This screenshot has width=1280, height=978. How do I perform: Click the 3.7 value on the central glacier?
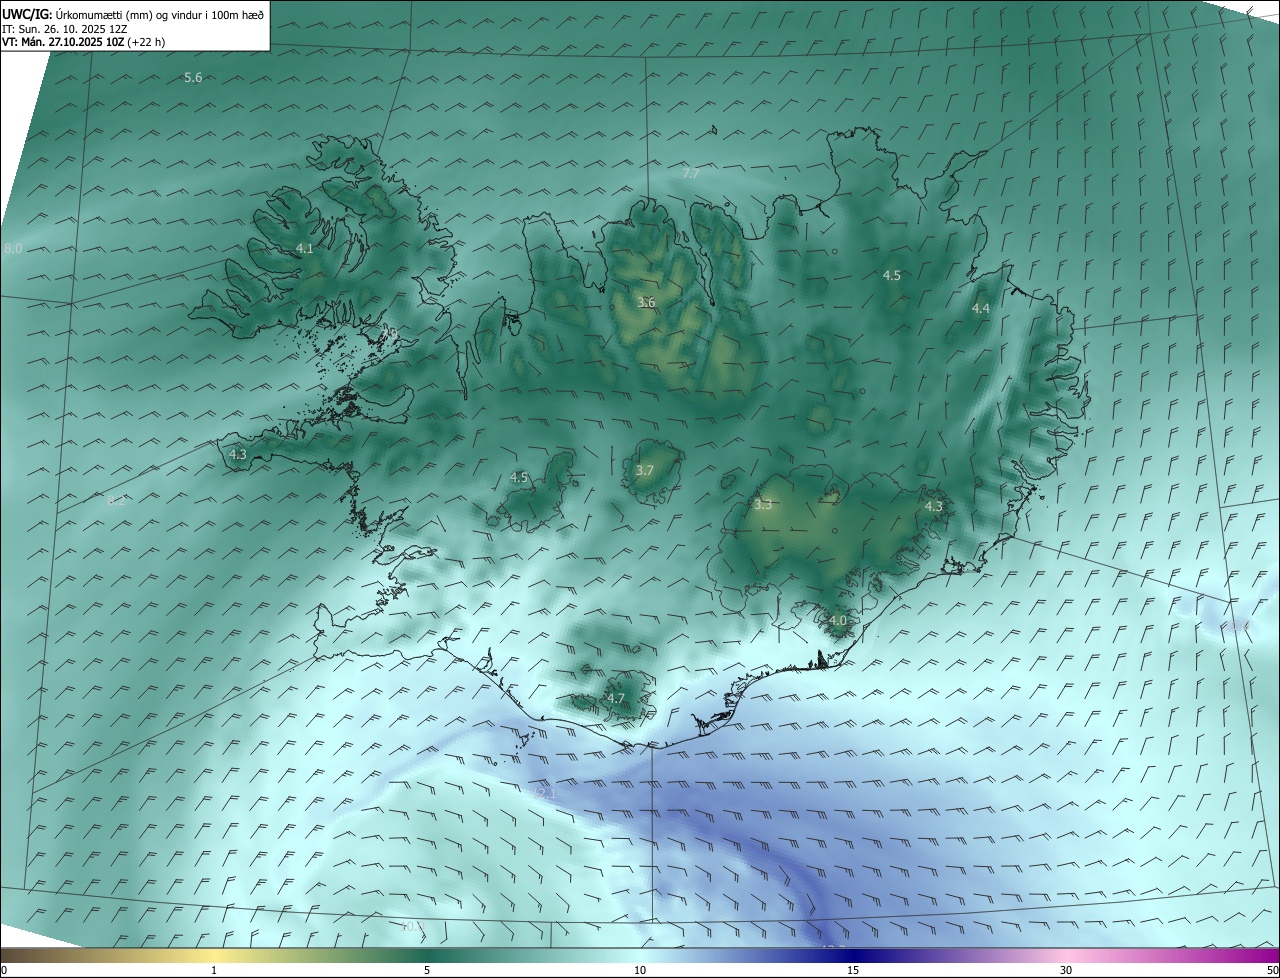coord(645,471)
